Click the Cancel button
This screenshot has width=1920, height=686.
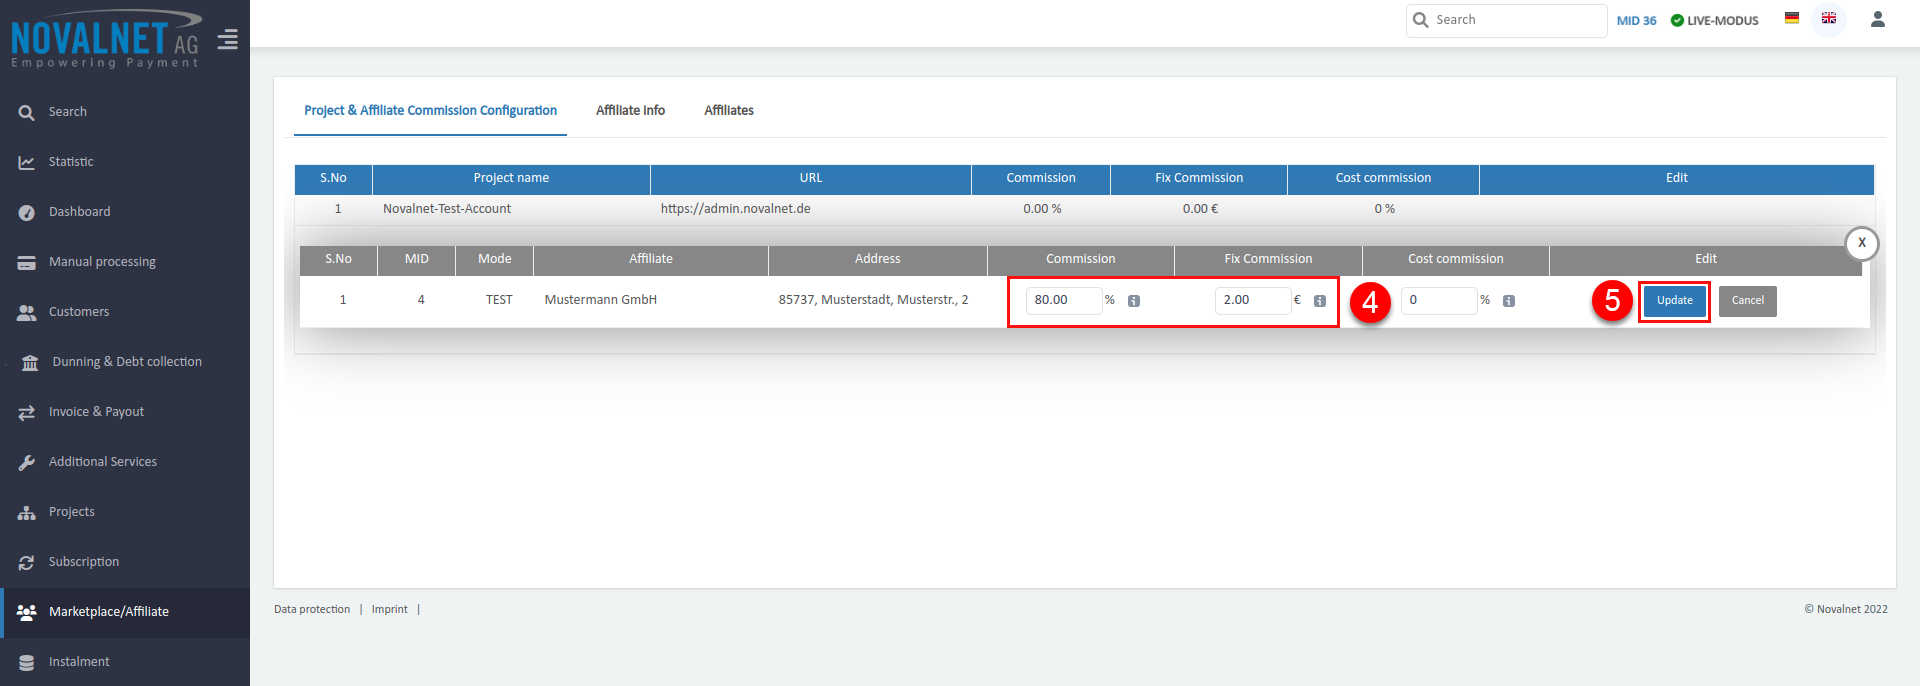[x=1747, y=301]
